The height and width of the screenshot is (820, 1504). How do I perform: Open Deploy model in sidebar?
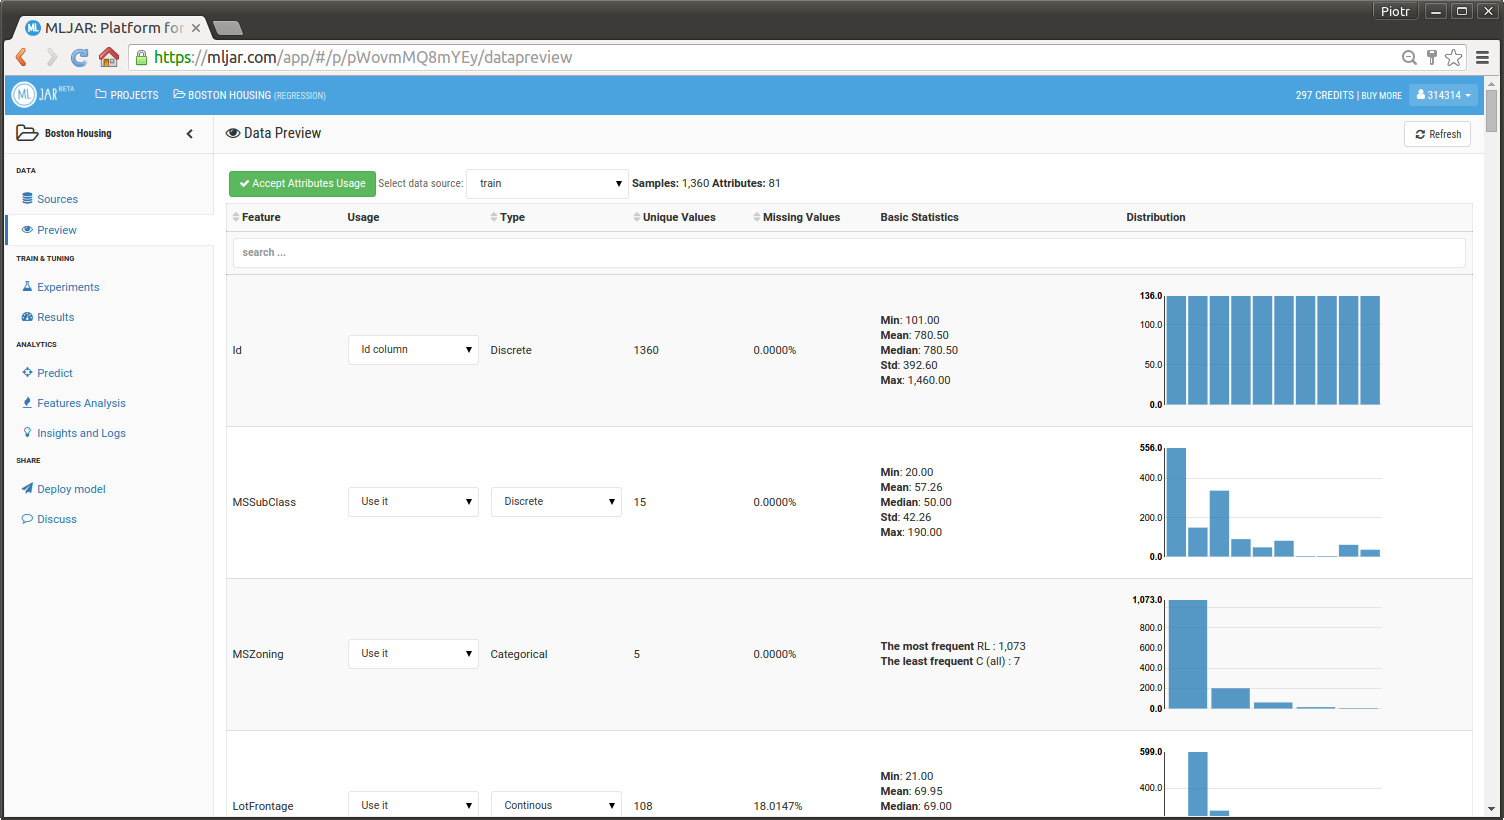(x=71, y=489)
